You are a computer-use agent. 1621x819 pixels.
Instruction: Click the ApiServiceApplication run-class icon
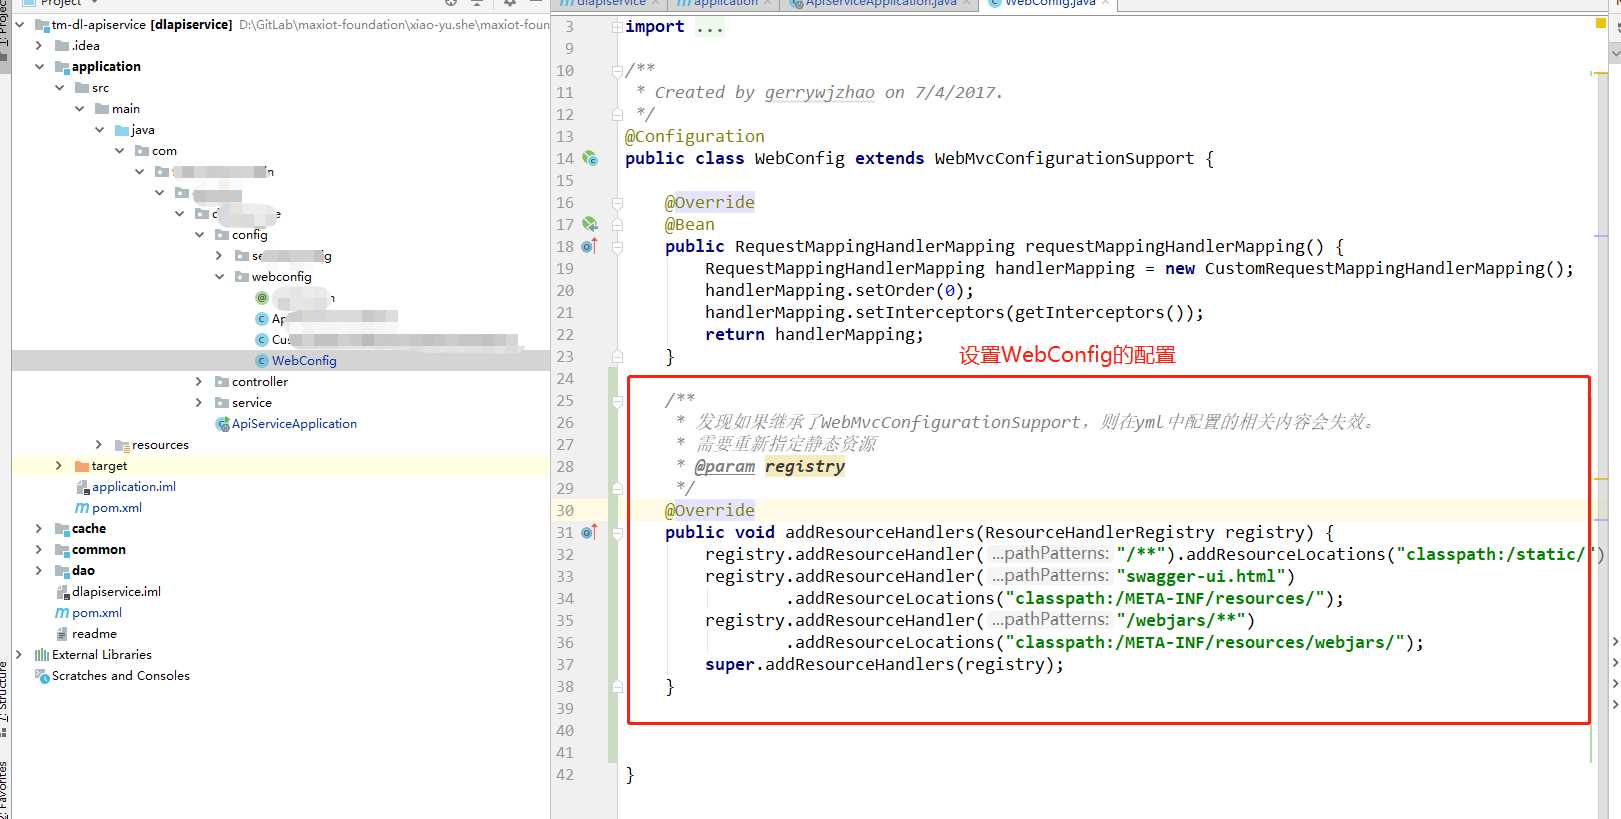pyautogui.click(x=223, y=424)
